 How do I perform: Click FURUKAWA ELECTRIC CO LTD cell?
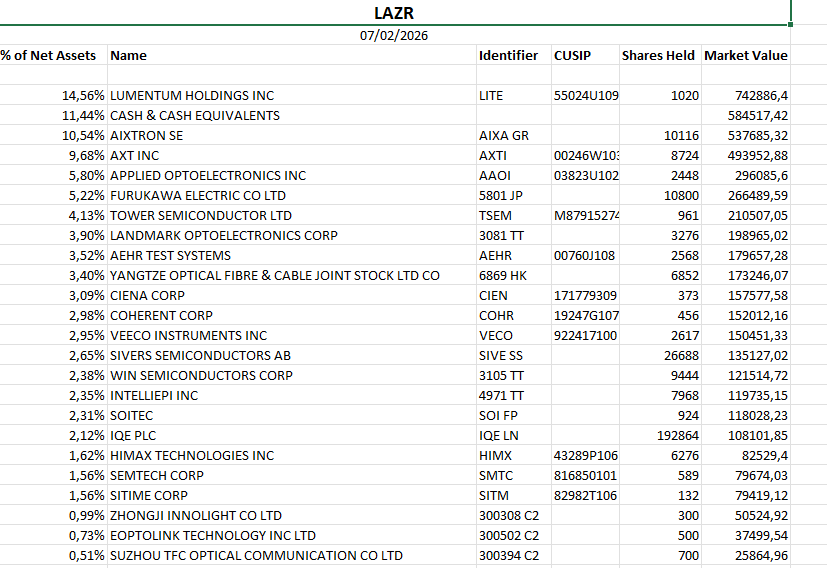coord(292,196)
